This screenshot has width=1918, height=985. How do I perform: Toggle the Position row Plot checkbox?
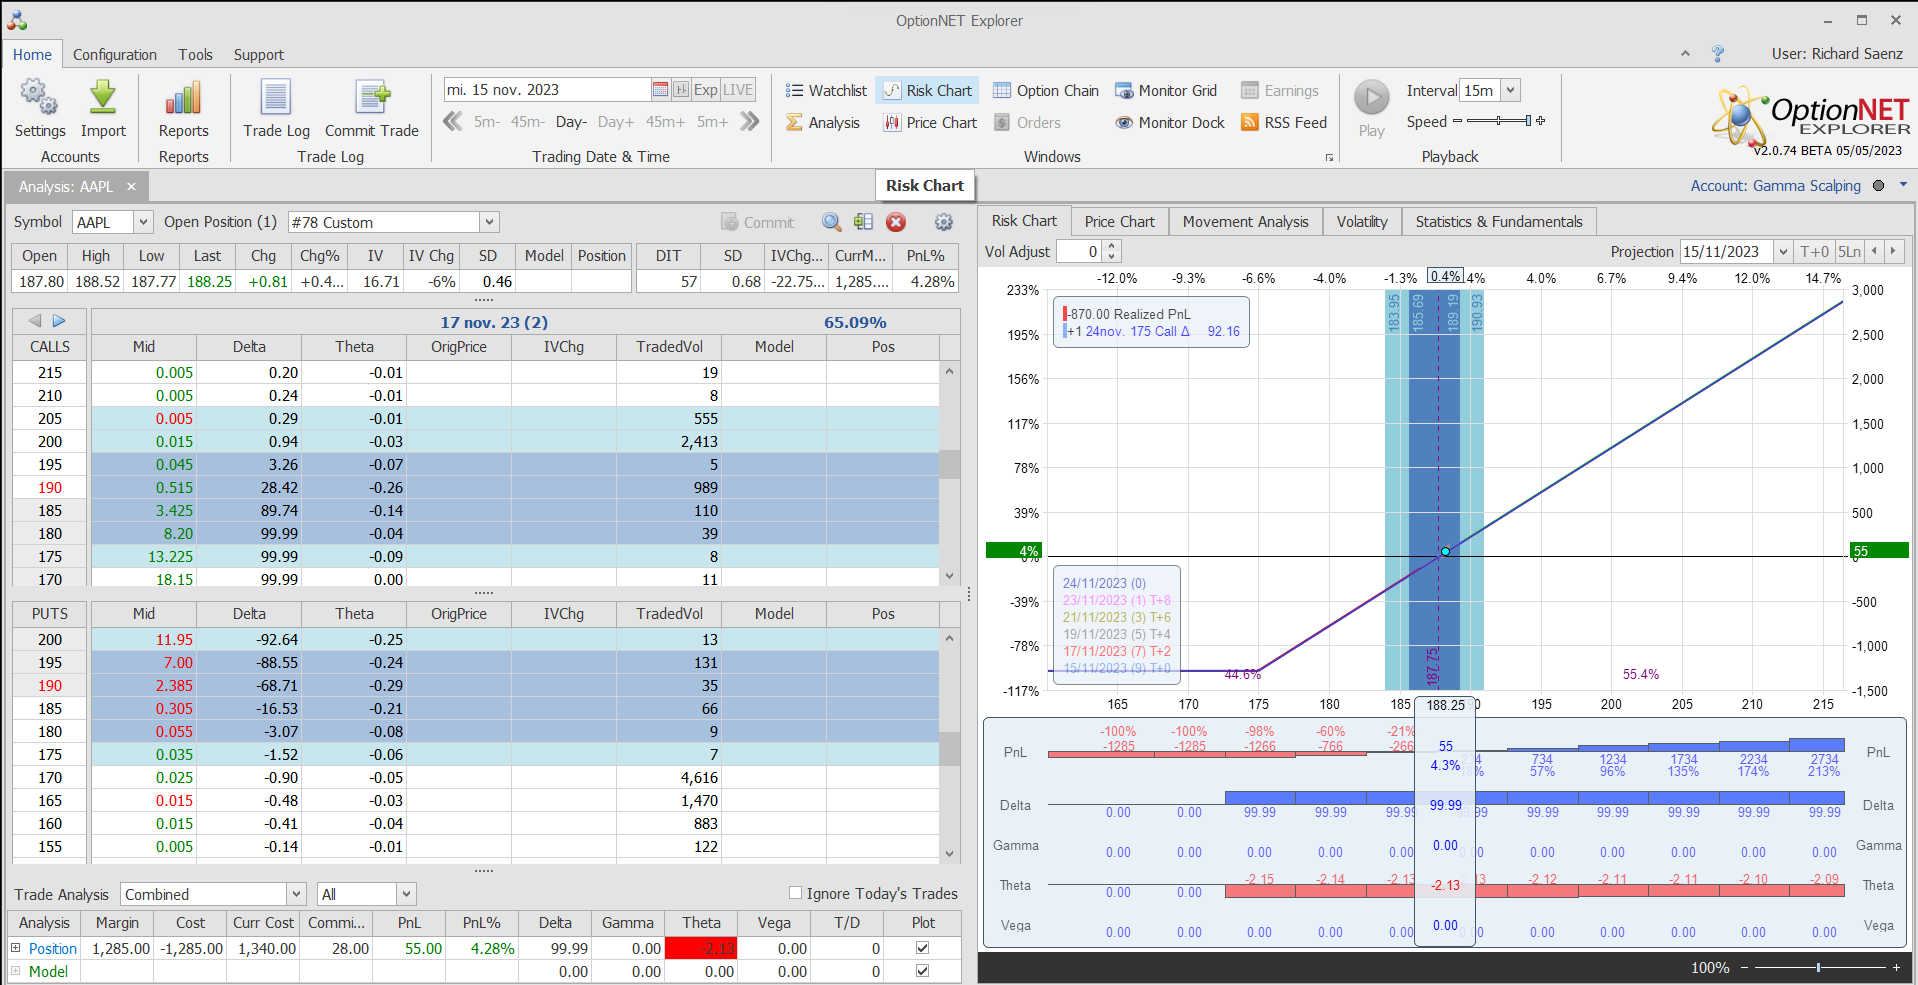pos(922,948)
